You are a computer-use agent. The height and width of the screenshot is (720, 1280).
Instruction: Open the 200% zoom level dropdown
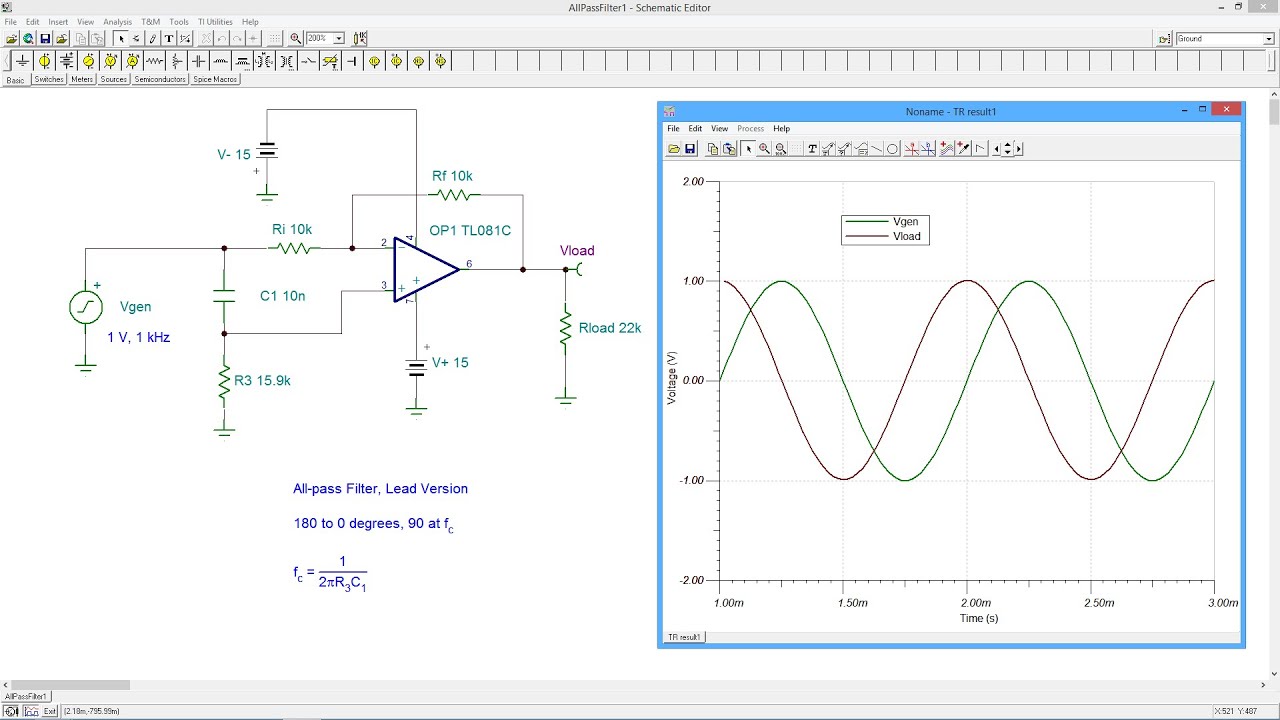tap(339, 38)
